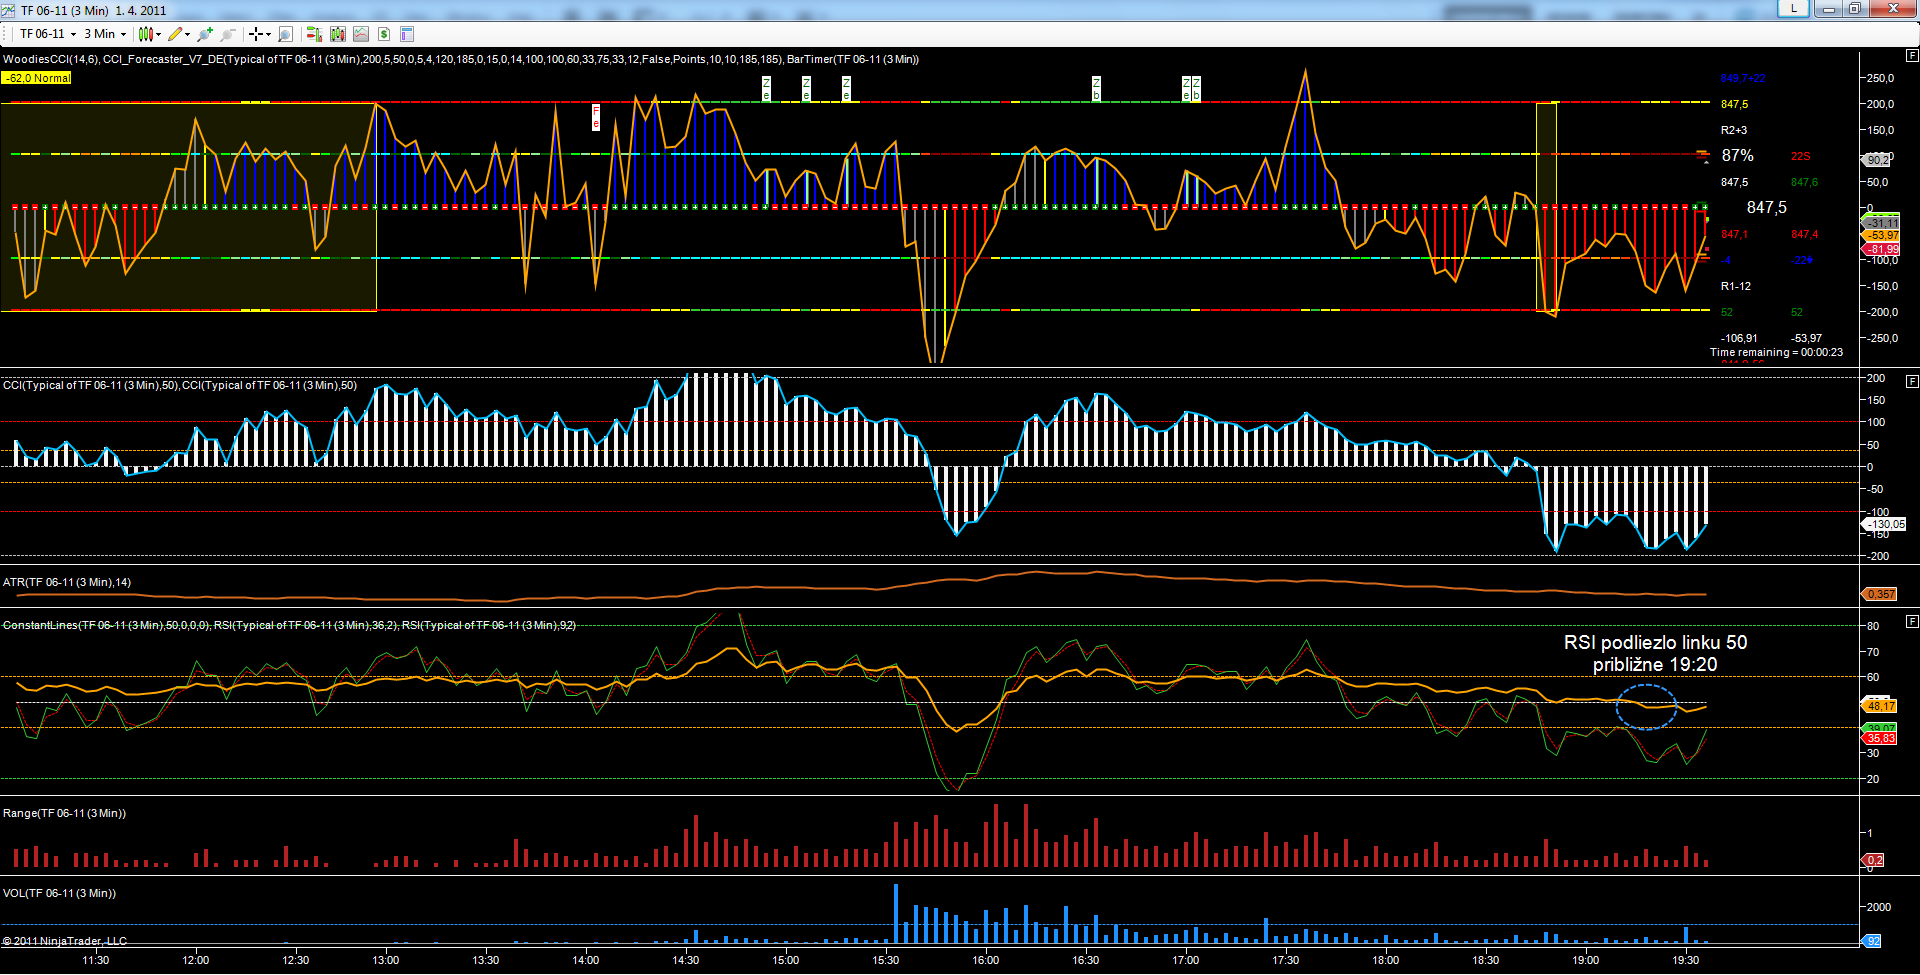Click the zoom frame magnifier icon
The image size is (1920, 975).
pos(285,34)
